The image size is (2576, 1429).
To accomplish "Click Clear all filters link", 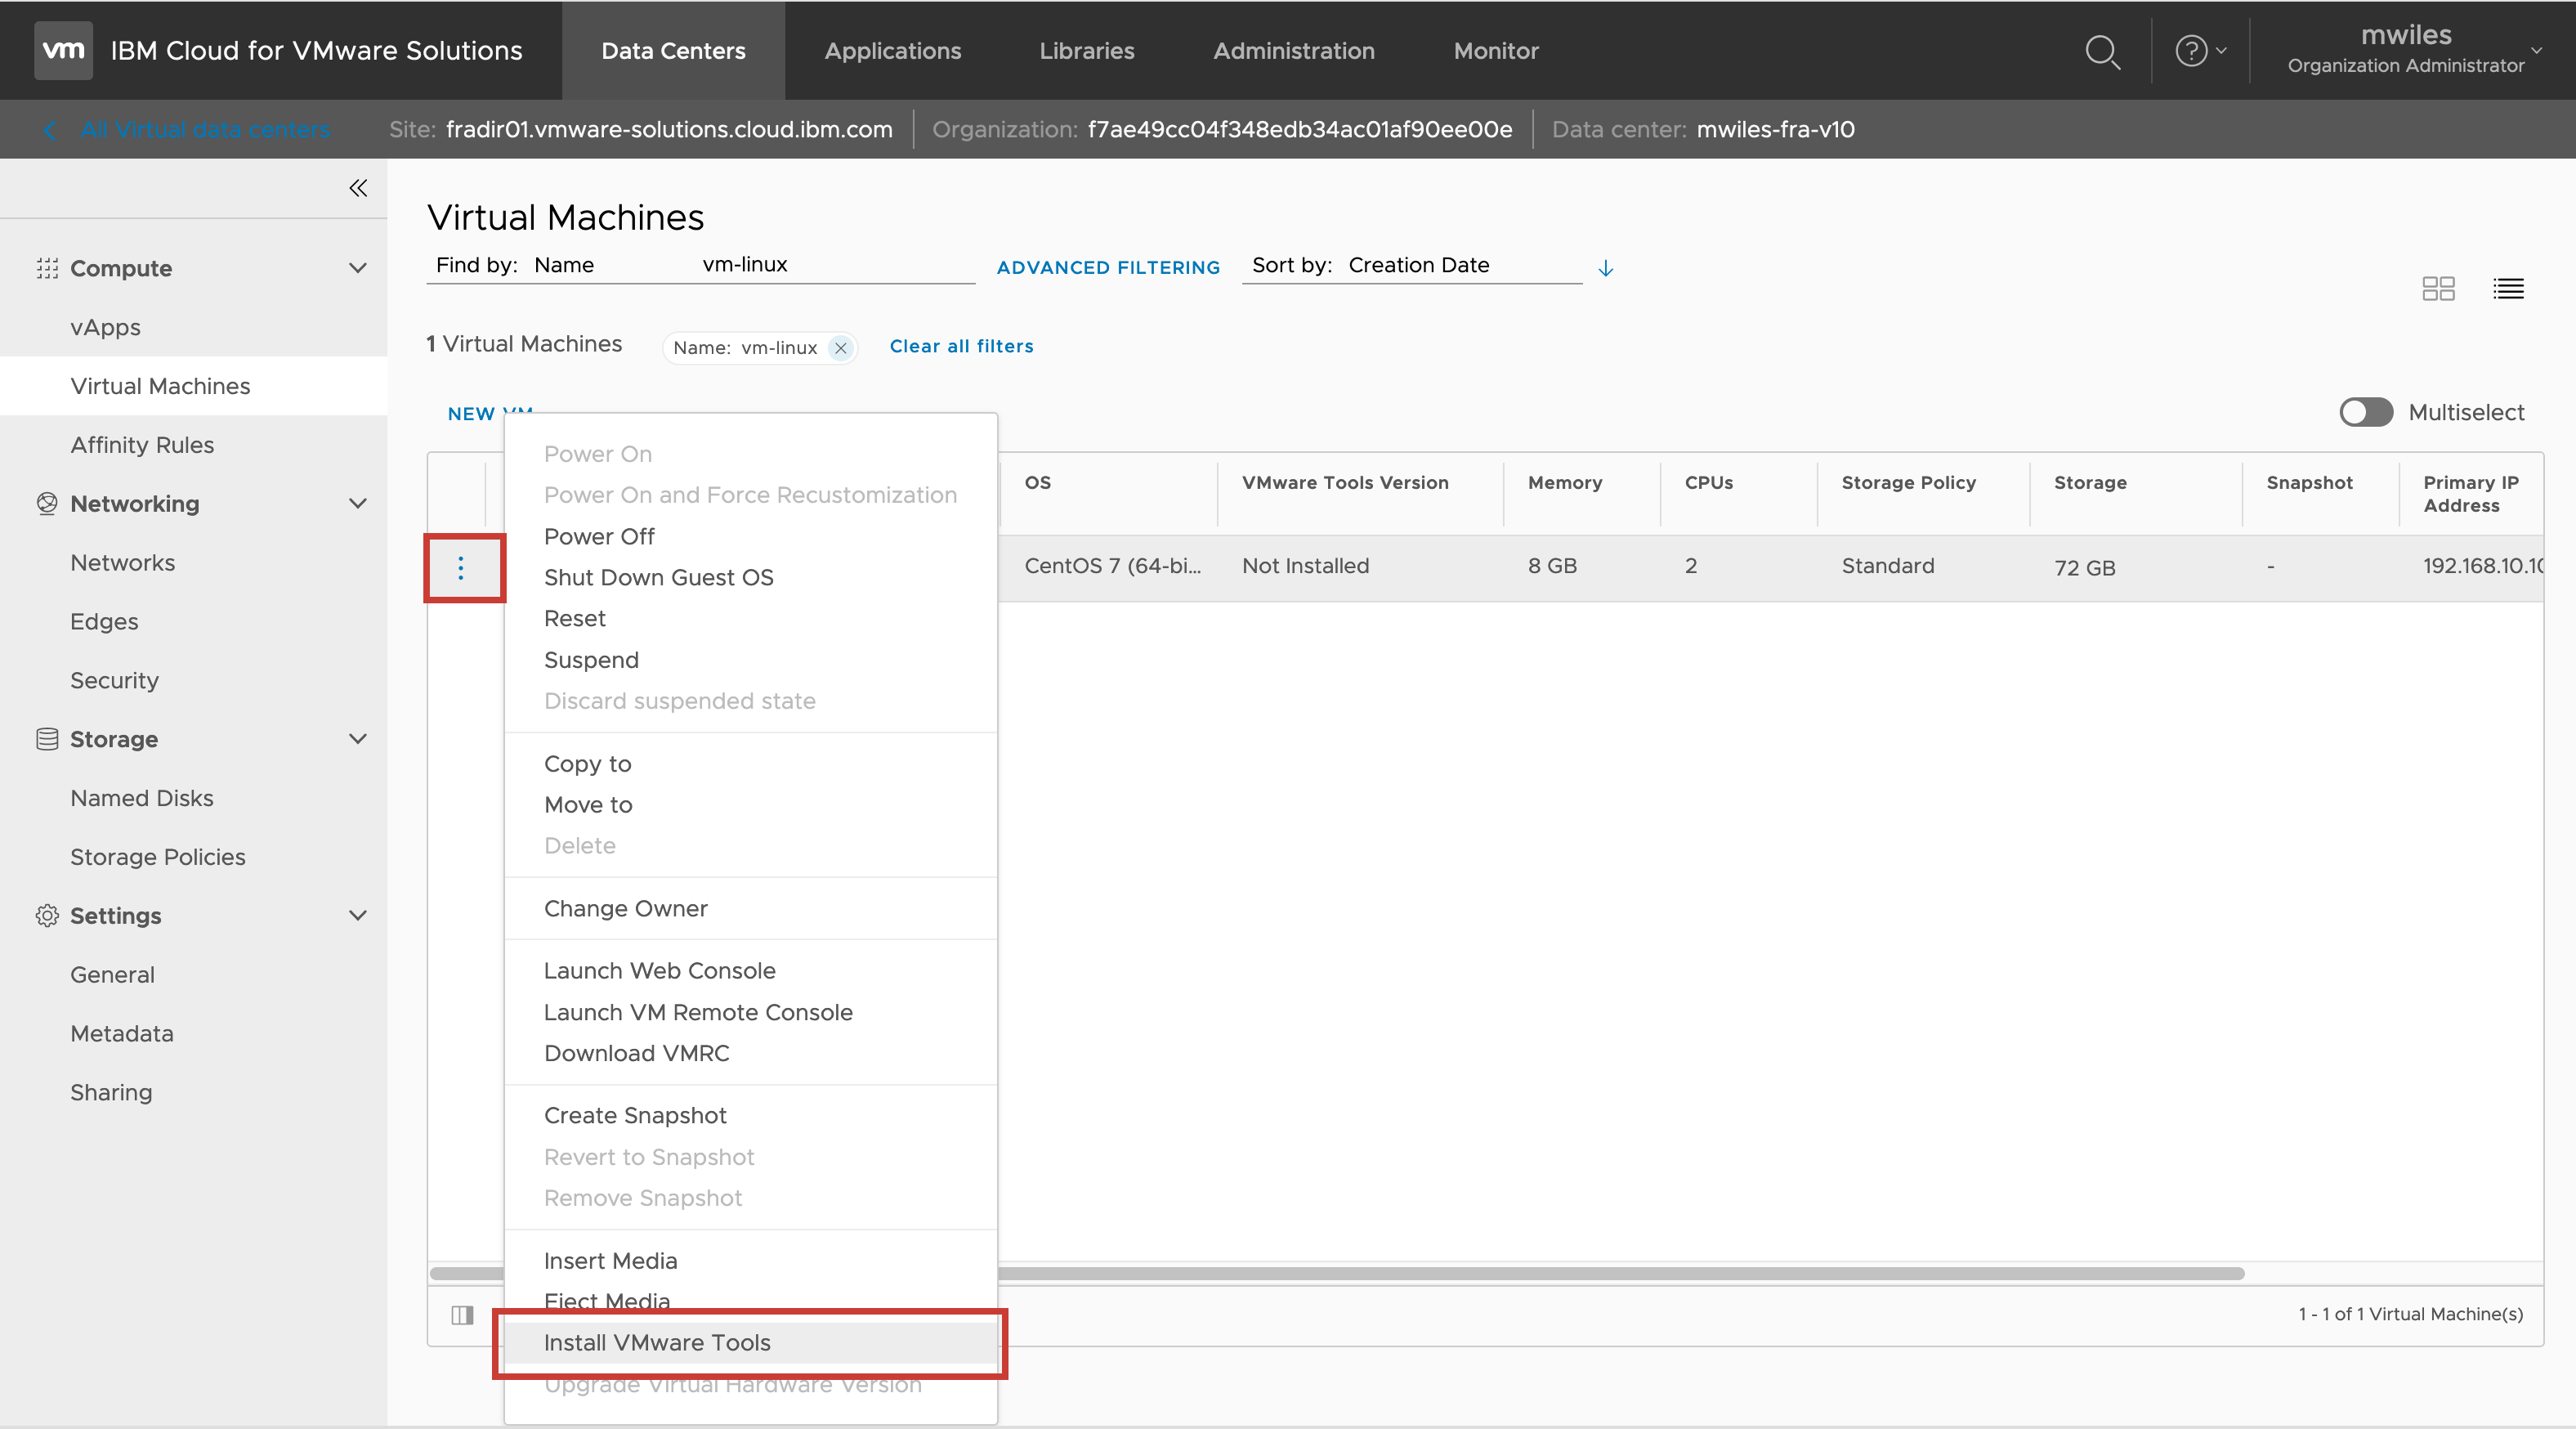I will click(961, 346).
